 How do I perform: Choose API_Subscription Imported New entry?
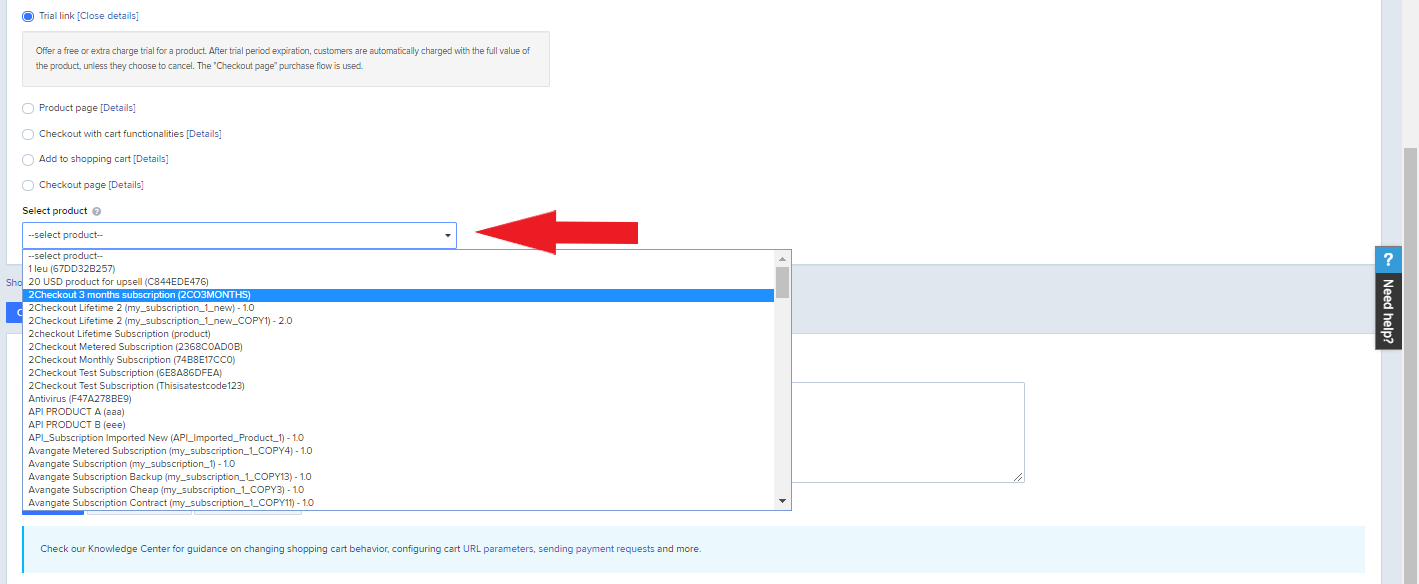399,438
